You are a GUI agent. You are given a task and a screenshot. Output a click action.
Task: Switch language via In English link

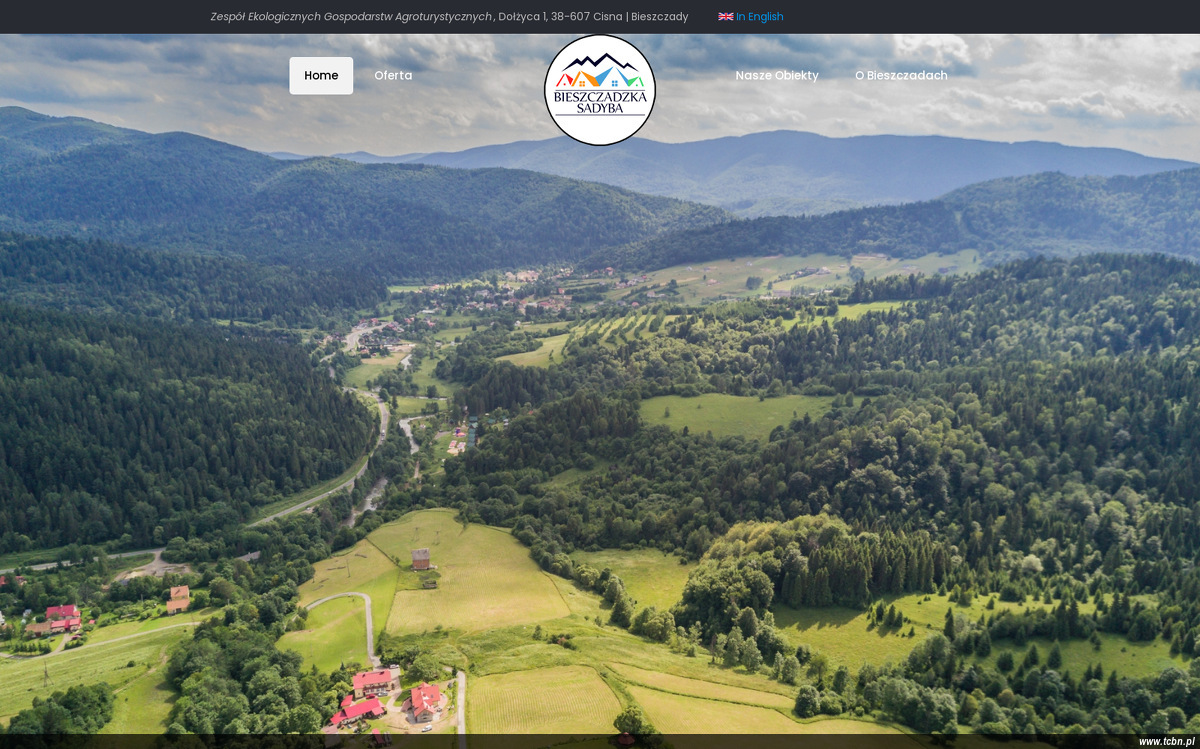(760, 17)
